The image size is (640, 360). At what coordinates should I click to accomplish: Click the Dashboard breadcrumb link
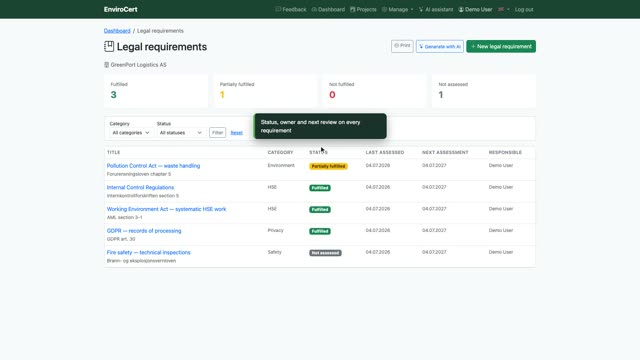coord(117,31)
